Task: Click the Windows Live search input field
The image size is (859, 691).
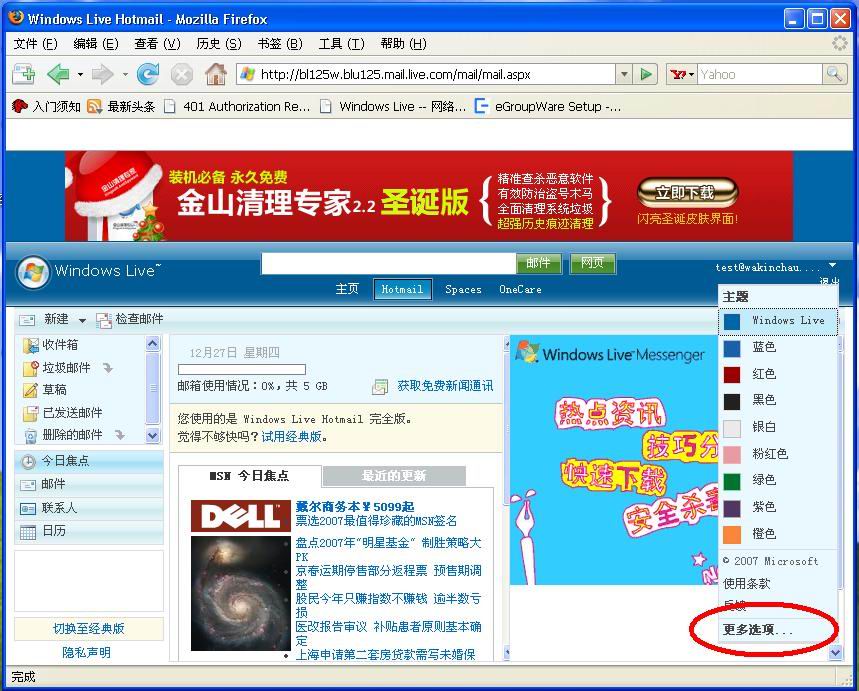Action: point(388,264)
